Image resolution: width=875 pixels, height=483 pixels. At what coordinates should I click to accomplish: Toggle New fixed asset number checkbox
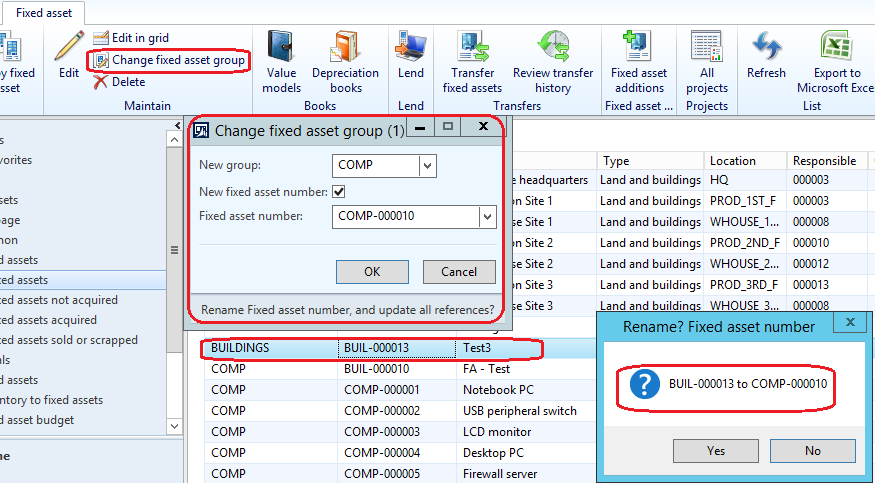(339, 191)
